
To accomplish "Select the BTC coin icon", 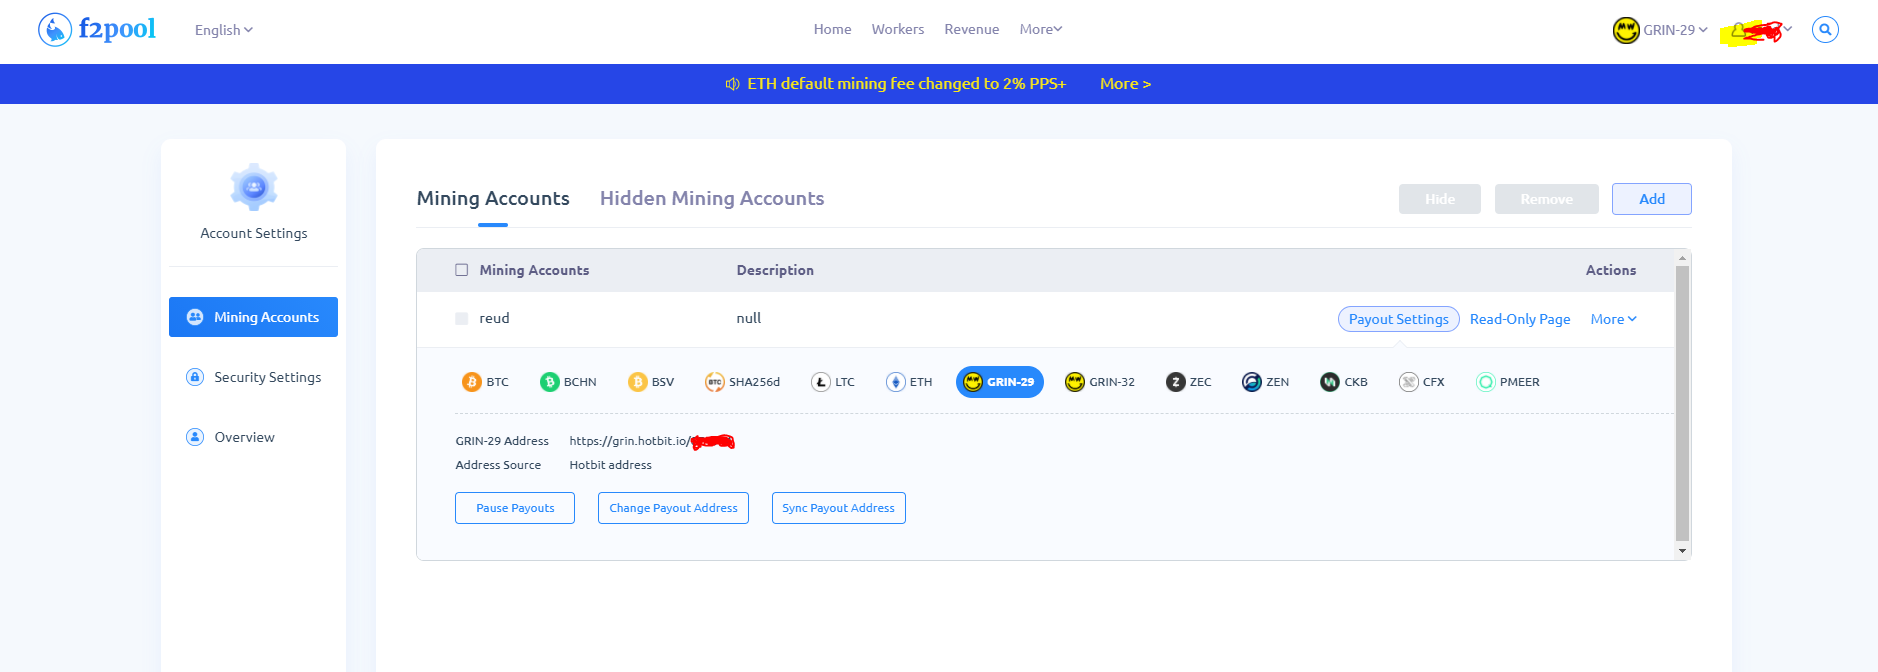I will pyautogui.click(x=472, y=382).
